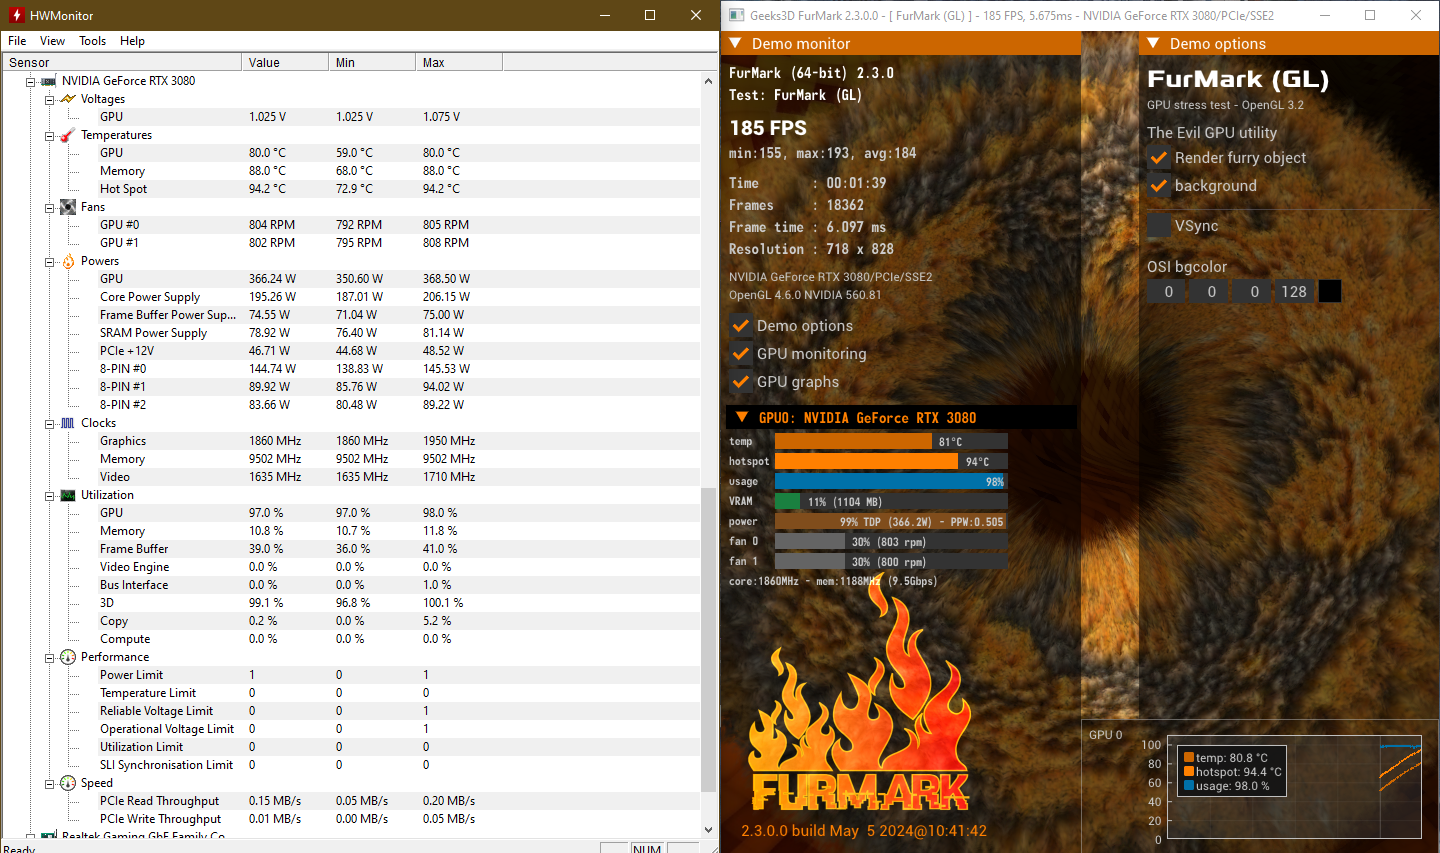Screen dimensions: 1440x853
Task: Click the Resolution 718 x 828 line
Action: (x=811, y=249)
